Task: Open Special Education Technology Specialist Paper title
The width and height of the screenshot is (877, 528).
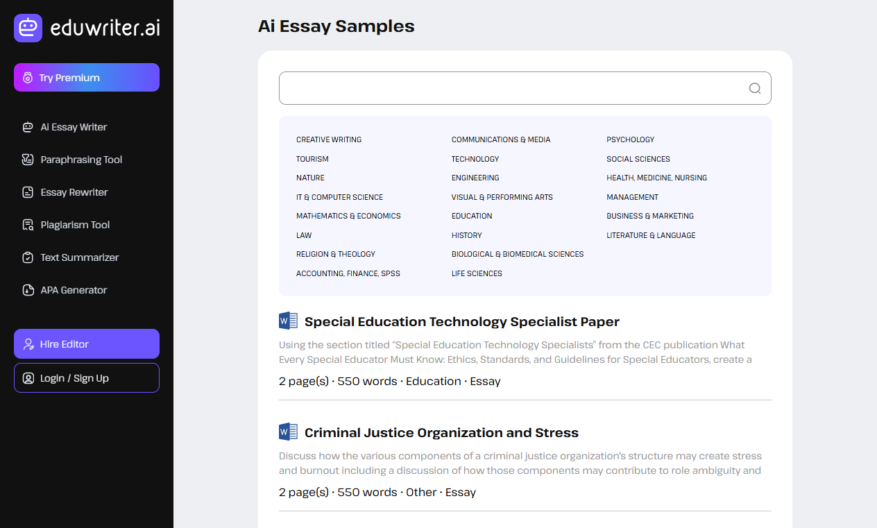Action: click(x=461, y=322)
